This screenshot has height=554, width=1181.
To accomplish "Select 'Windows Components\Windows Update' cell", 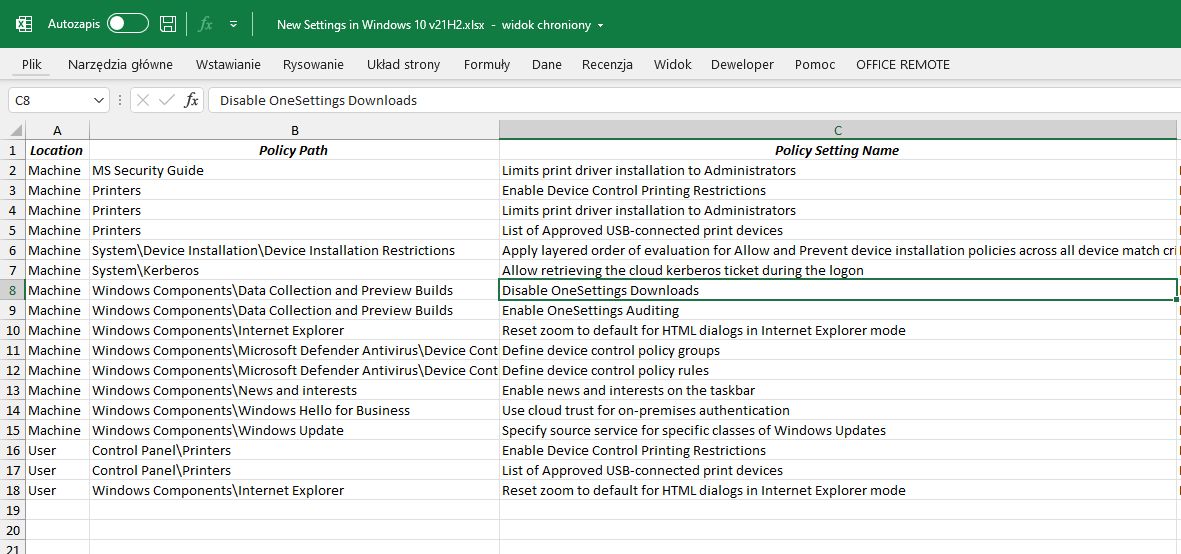I will [294, 430].
